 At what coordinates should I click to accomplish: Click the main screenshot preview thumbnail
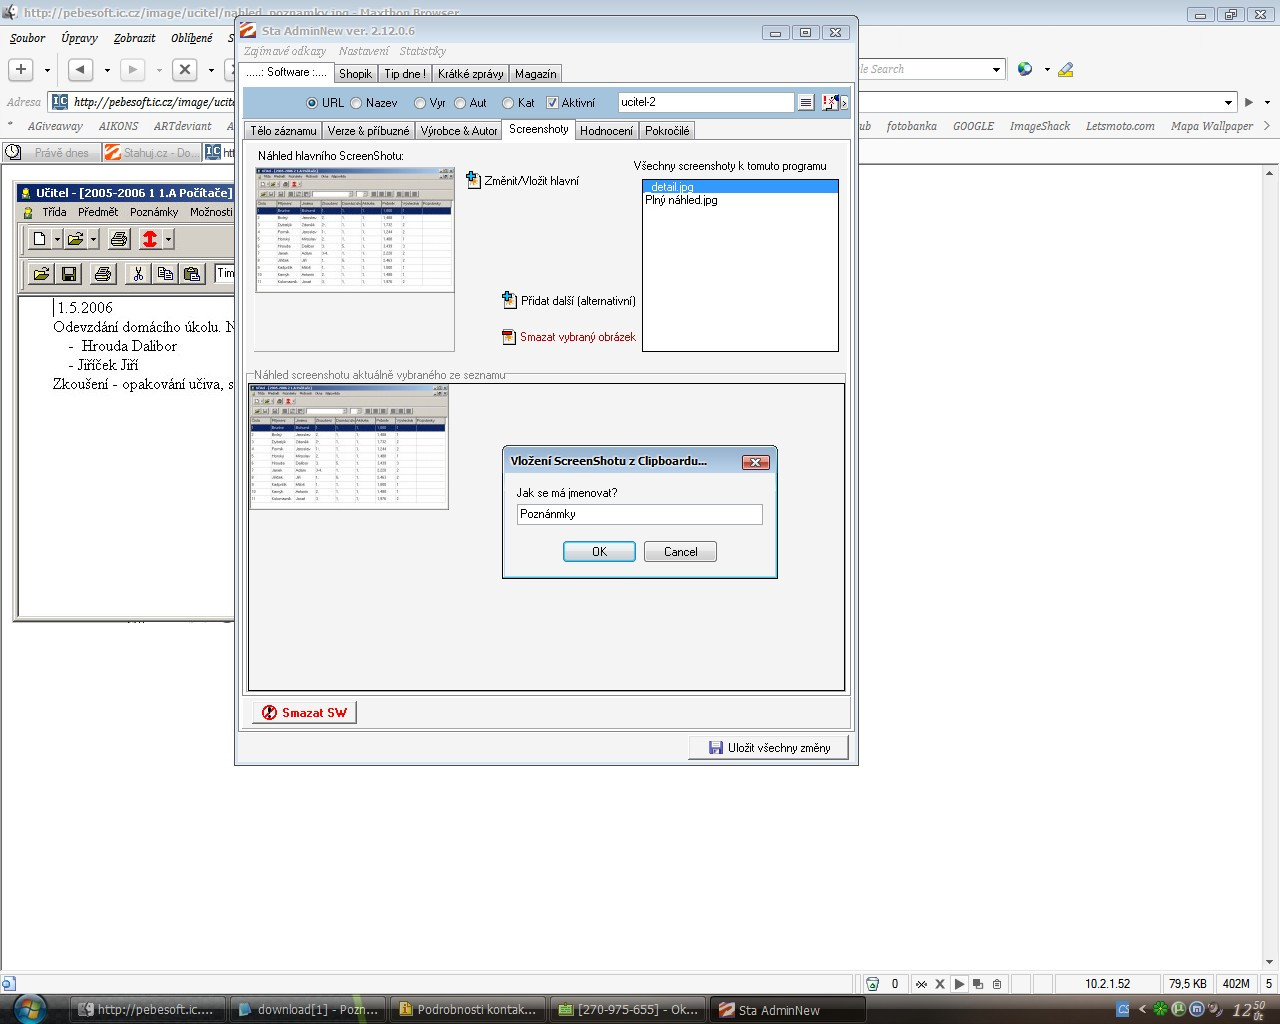click(354, 230)
